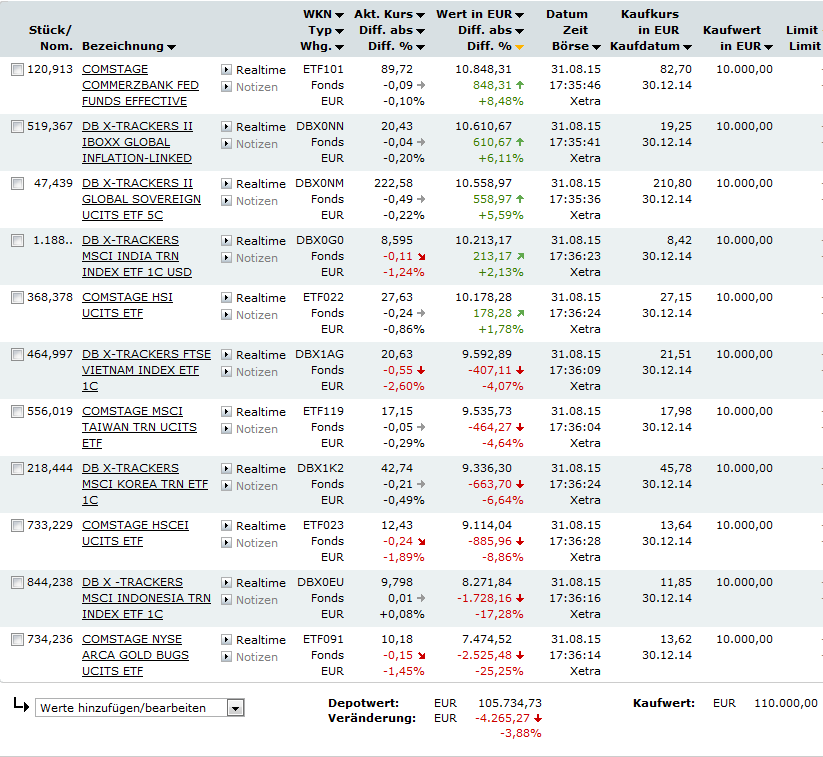823x757 pixels.
Task: Sort by orange Diff. % arrow under Wert
Action: pos(519,47)
